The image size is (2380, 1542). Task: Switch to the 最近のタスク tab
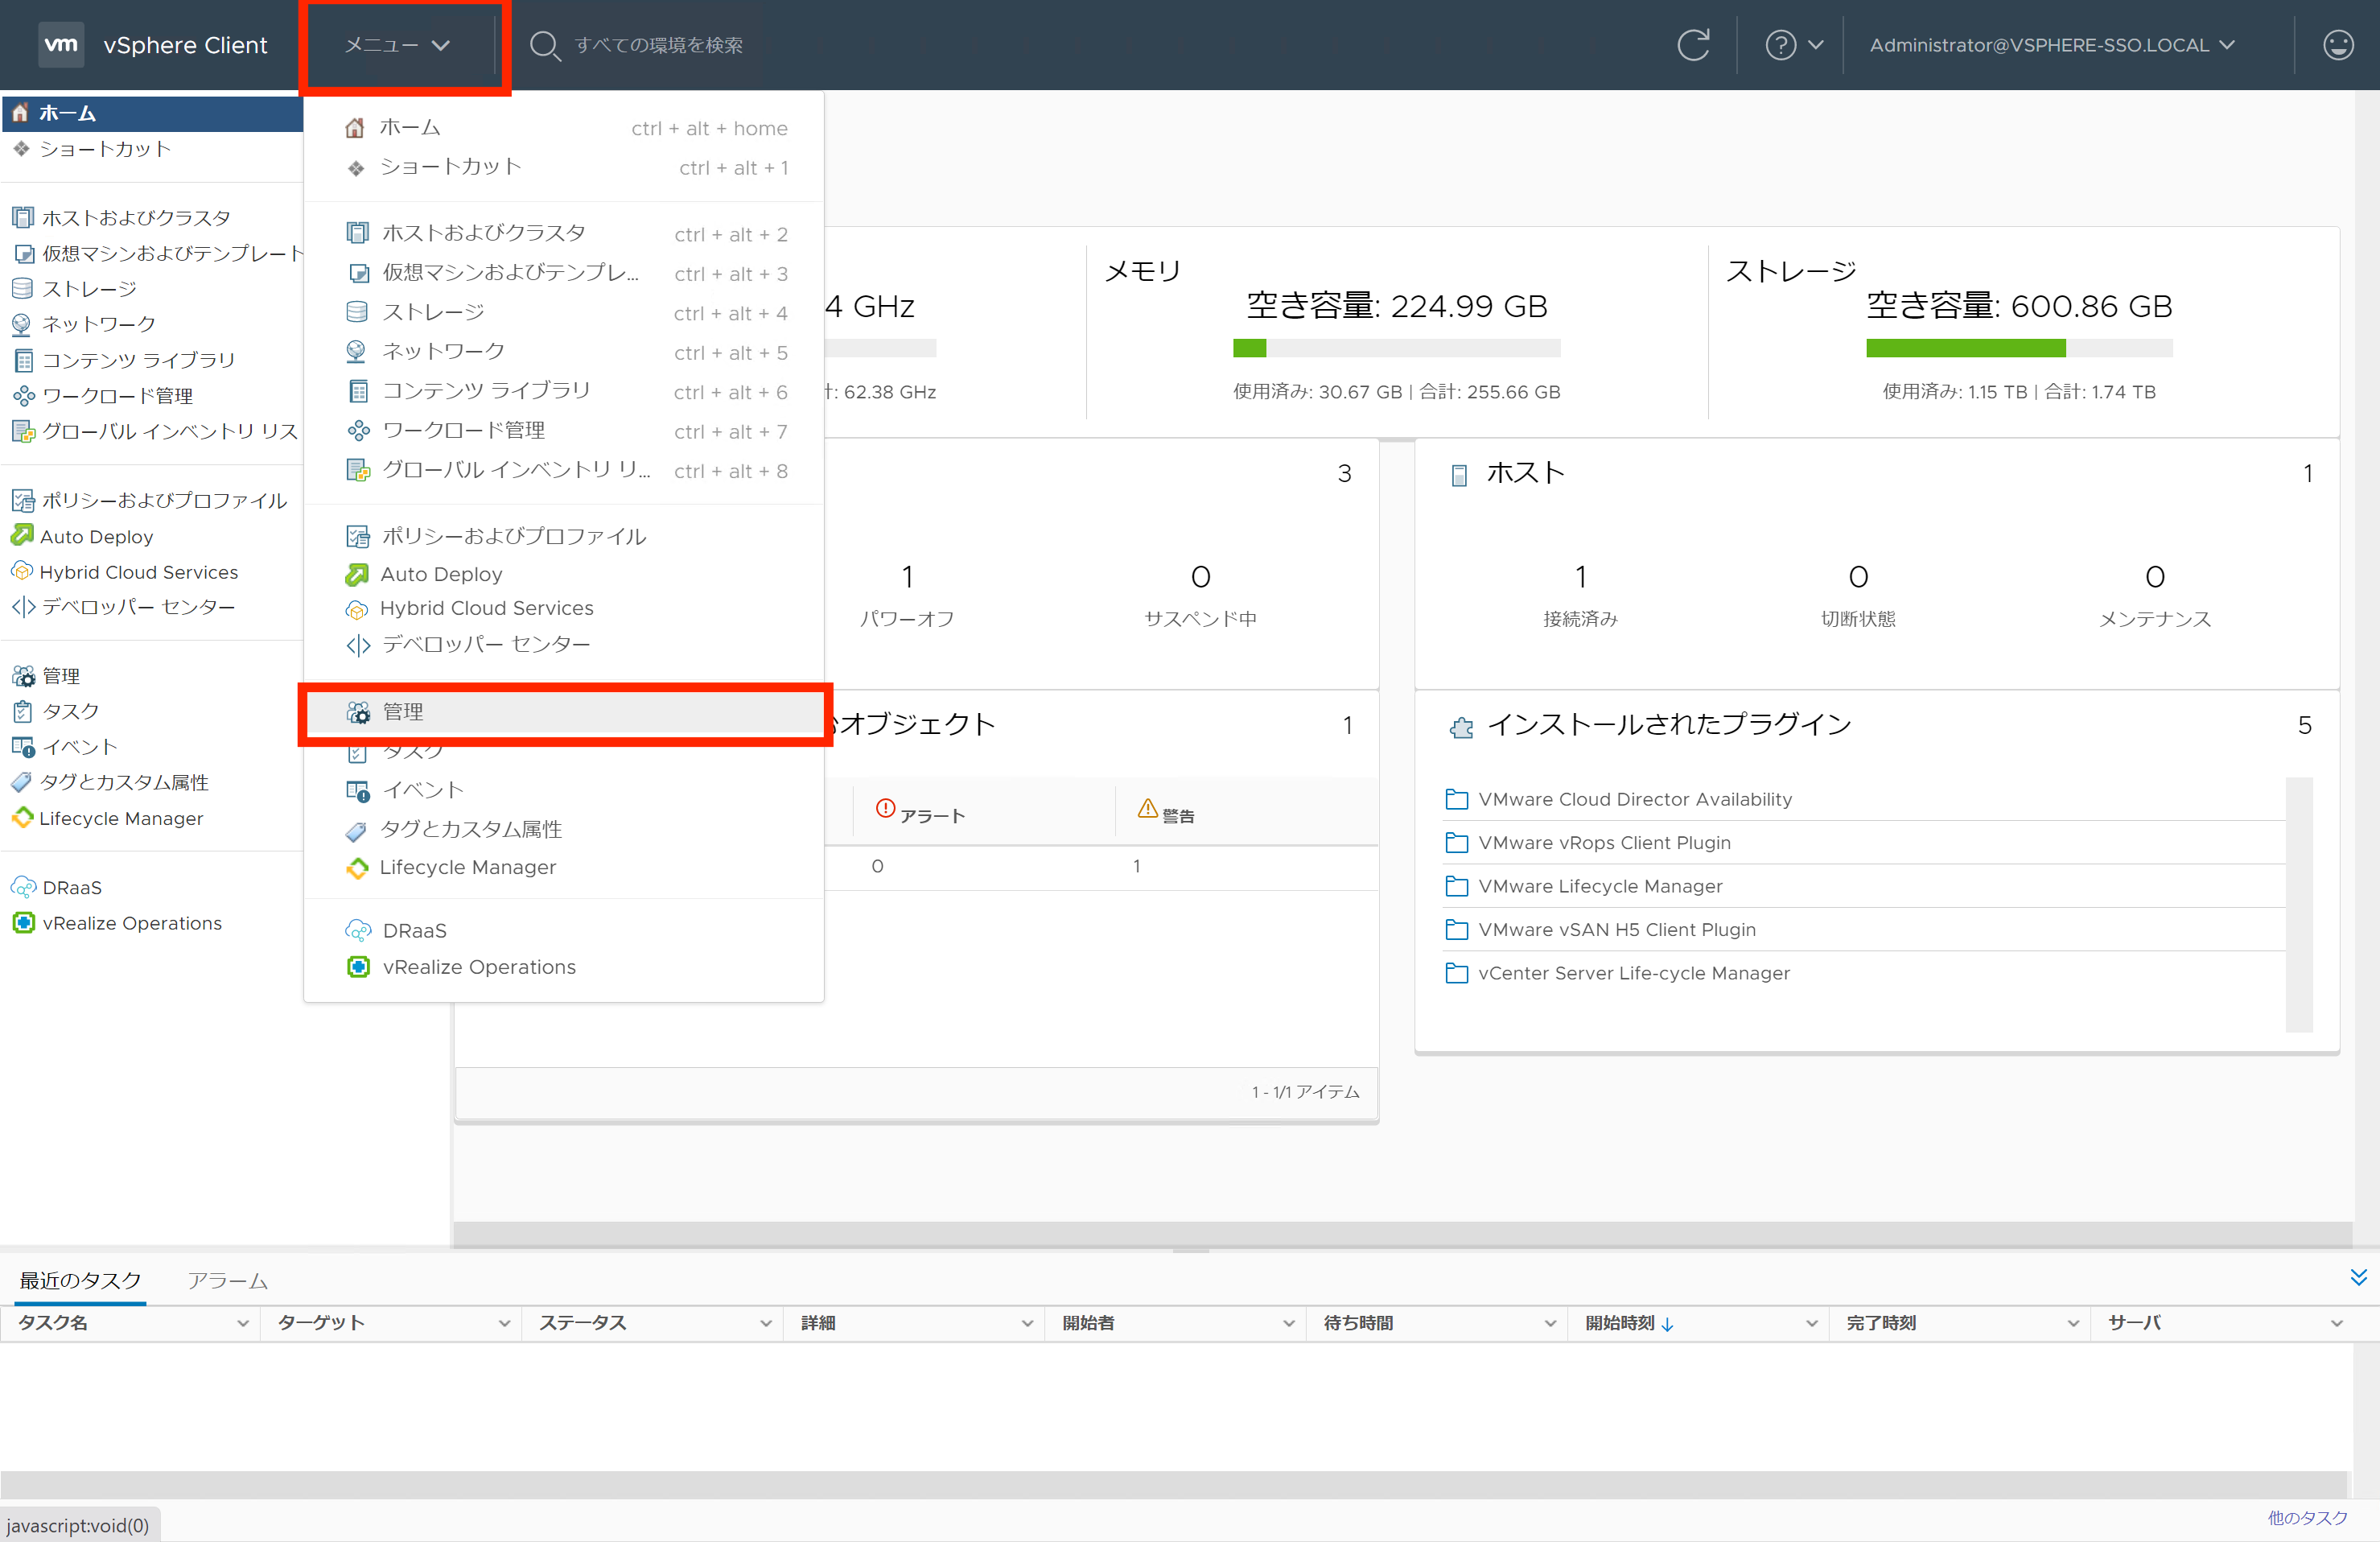pyautogui.click(x=80, y=1281)
